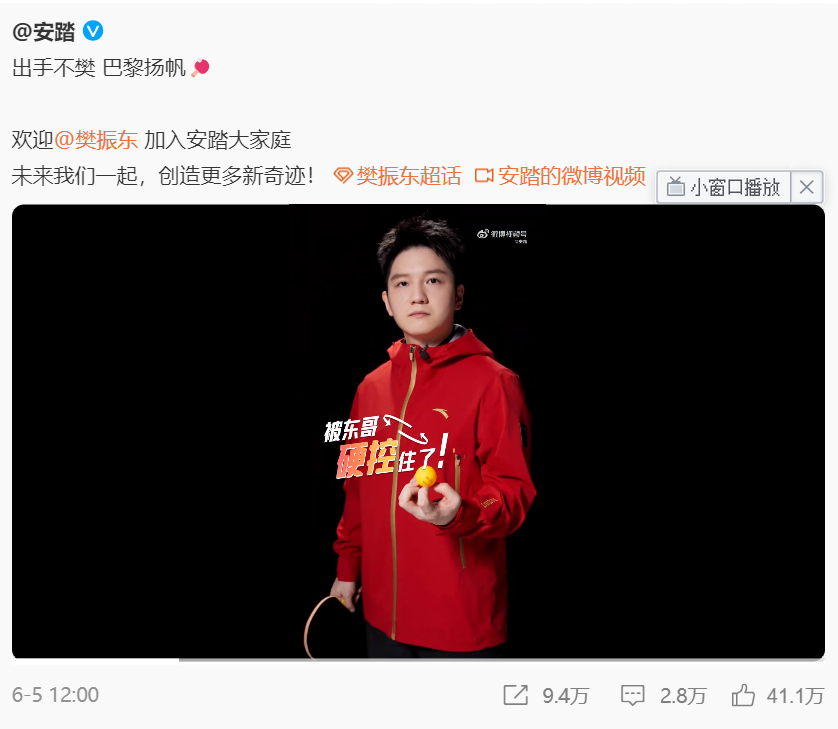The height and width of the screenshot is (729, 838).
Task: Open comments via the speech bubble icon
Action: pos(633,695)
